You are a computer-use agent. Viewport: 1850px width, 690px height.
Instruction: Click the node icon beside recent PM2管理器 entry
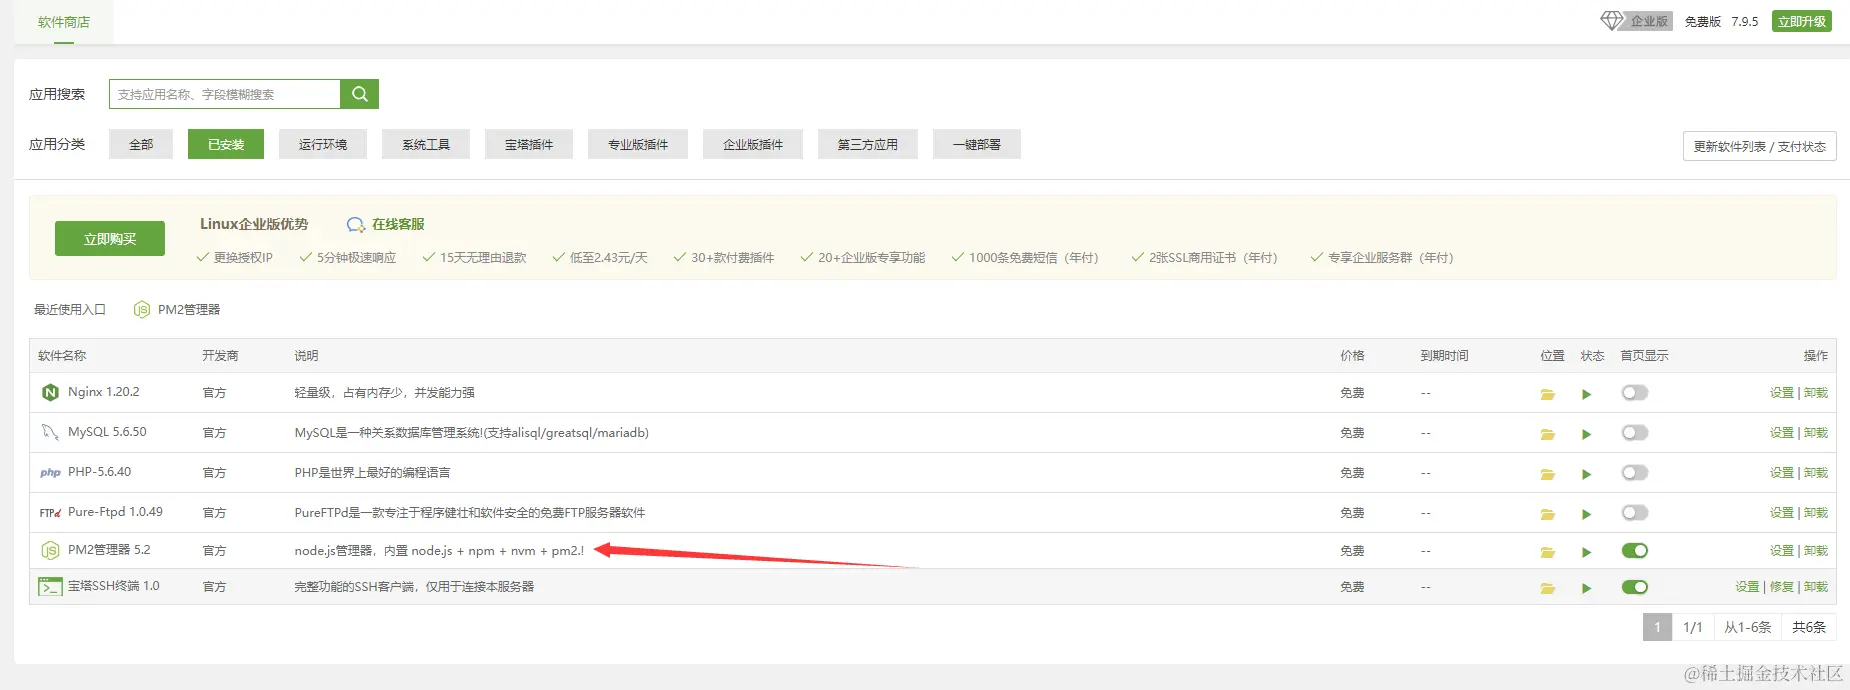pos(142,309)
